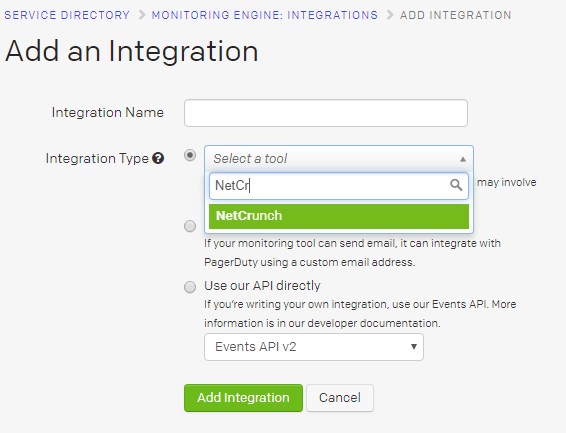Click the breadcrumb chevron after Service Directory
Viewport: 566px width, 433px height.
pyautogui.click(x=142, y=15)
